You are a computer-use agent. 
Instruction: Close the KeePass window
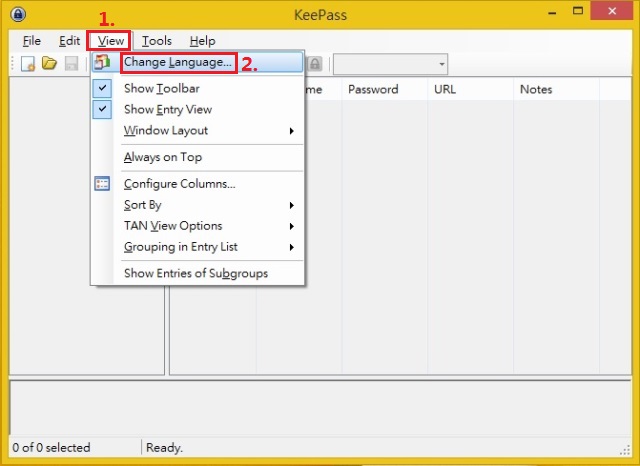612,11
